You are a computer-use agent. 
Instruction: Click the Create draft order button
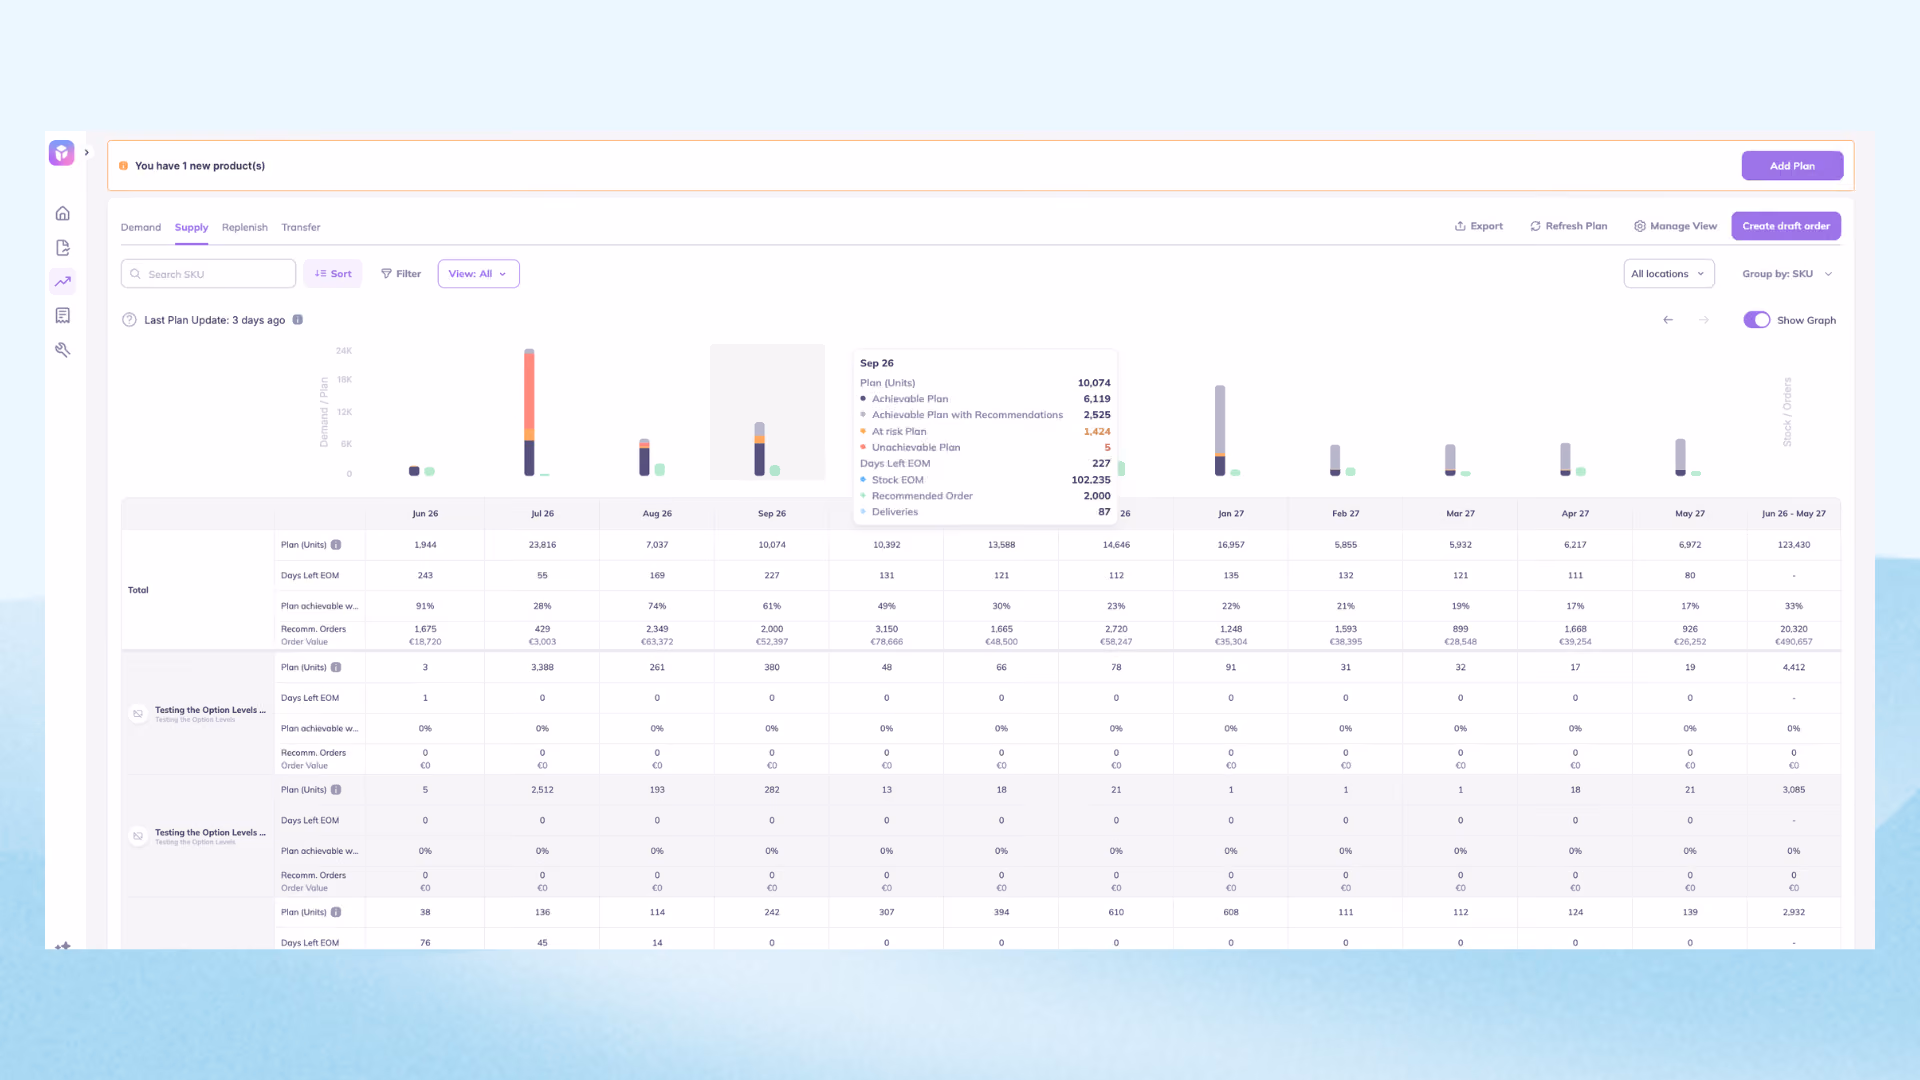coord(1786,226)
